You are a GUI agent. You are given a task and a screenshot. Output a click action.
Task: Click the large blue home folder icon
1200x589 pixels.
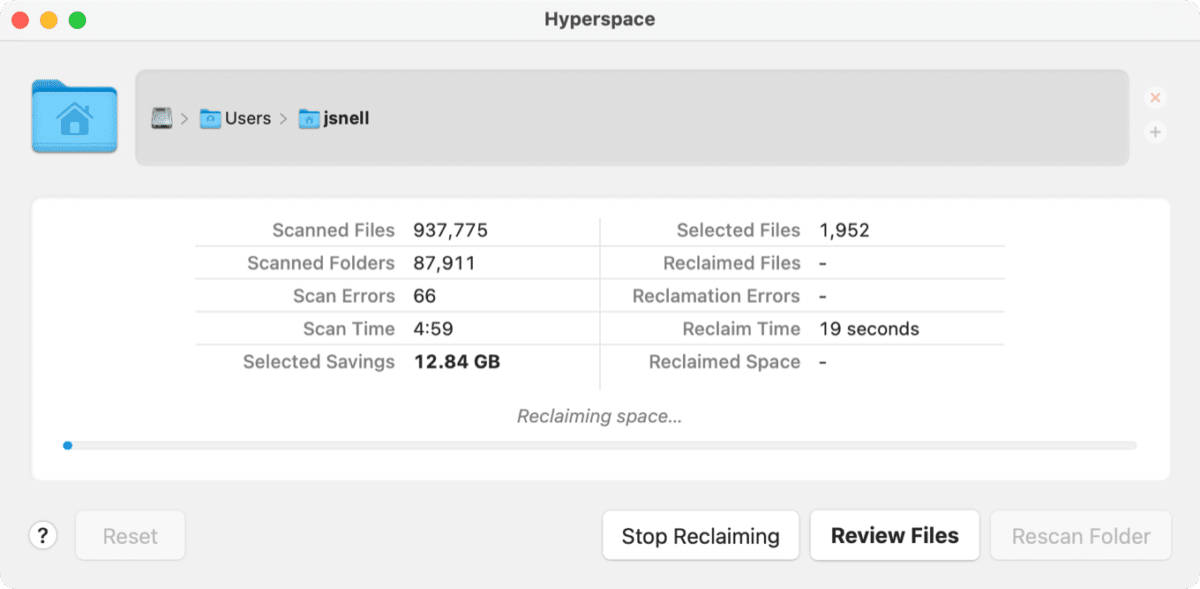click(x=74, y=117)
